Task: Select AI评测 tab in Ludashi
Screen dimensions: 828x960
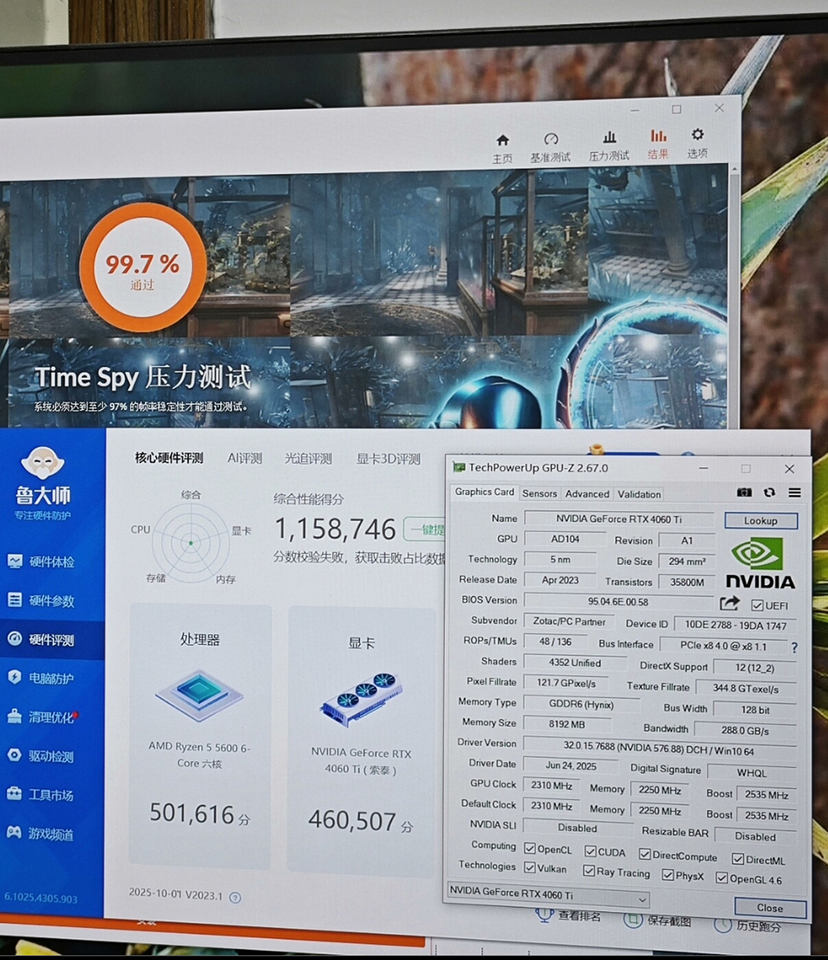Action: pos(245,458)
